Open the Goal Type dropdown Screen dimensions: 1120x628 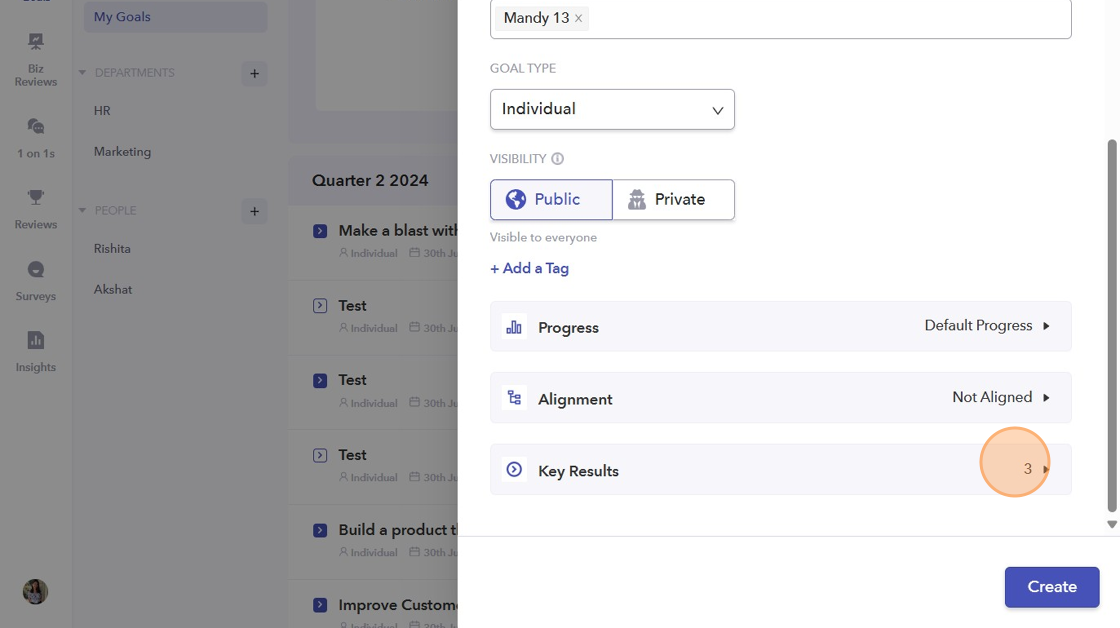(x=612, y=109)
